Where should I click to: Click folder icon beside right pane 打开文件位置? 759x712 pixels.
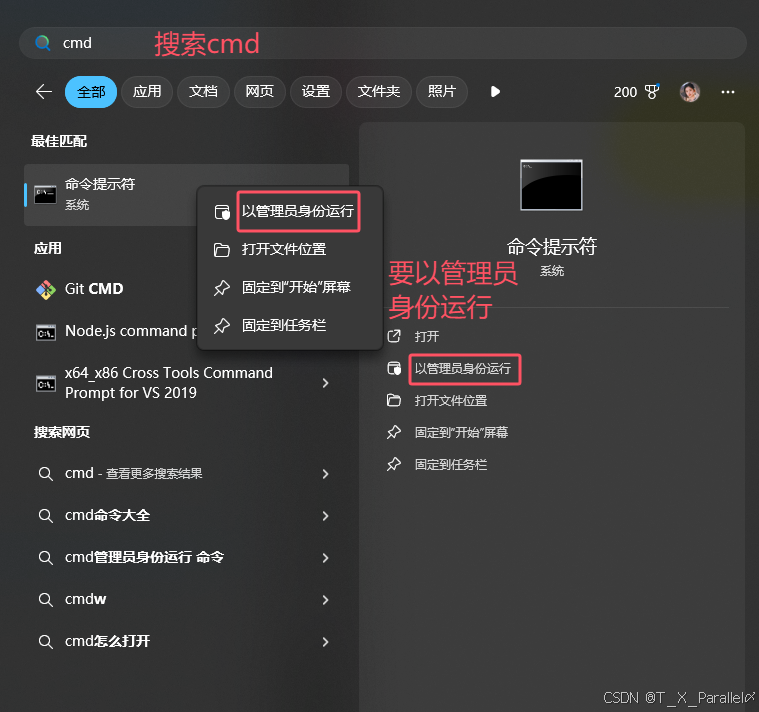tap(394, 400)
